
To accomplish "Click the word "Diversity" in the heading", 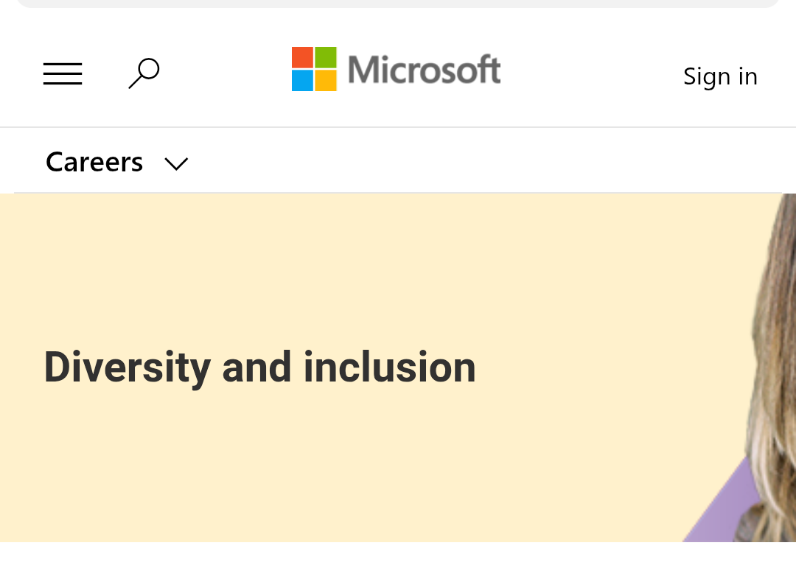I will click(x=126, y=367).
